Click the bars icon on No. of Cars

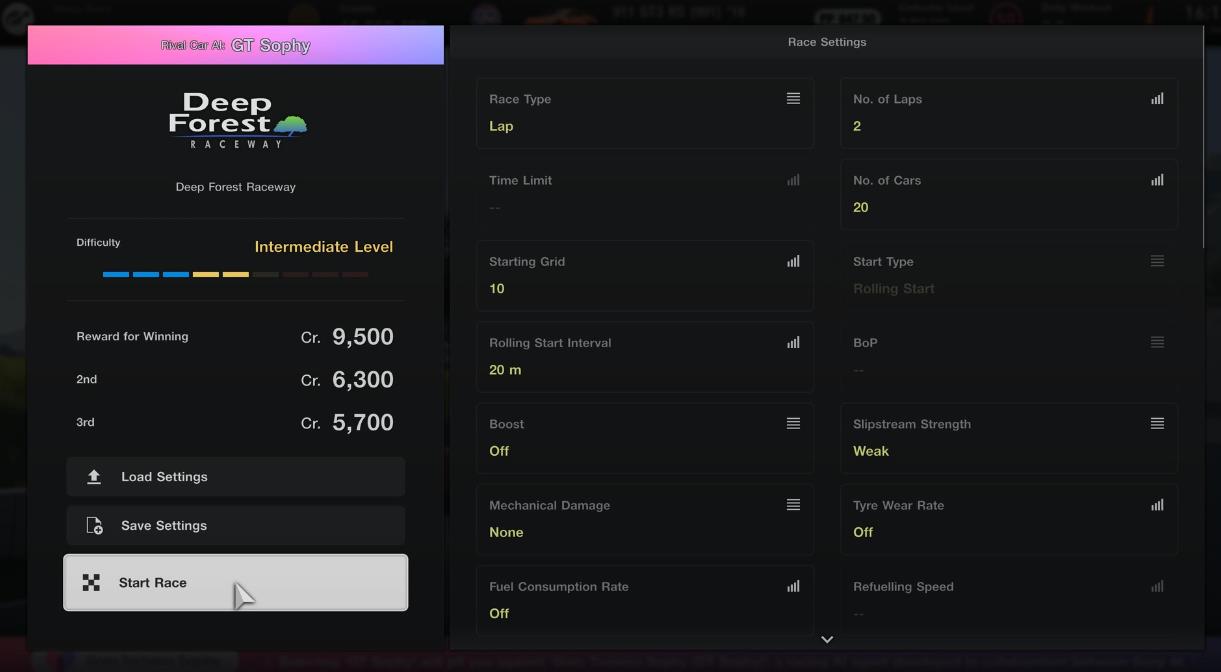tap(1157, 180)
